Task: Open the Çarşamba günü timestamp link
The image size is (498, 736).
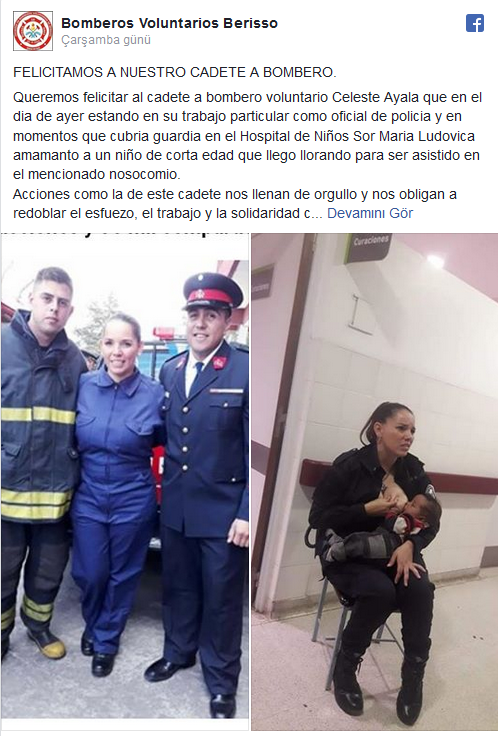Action: (106, 40)
